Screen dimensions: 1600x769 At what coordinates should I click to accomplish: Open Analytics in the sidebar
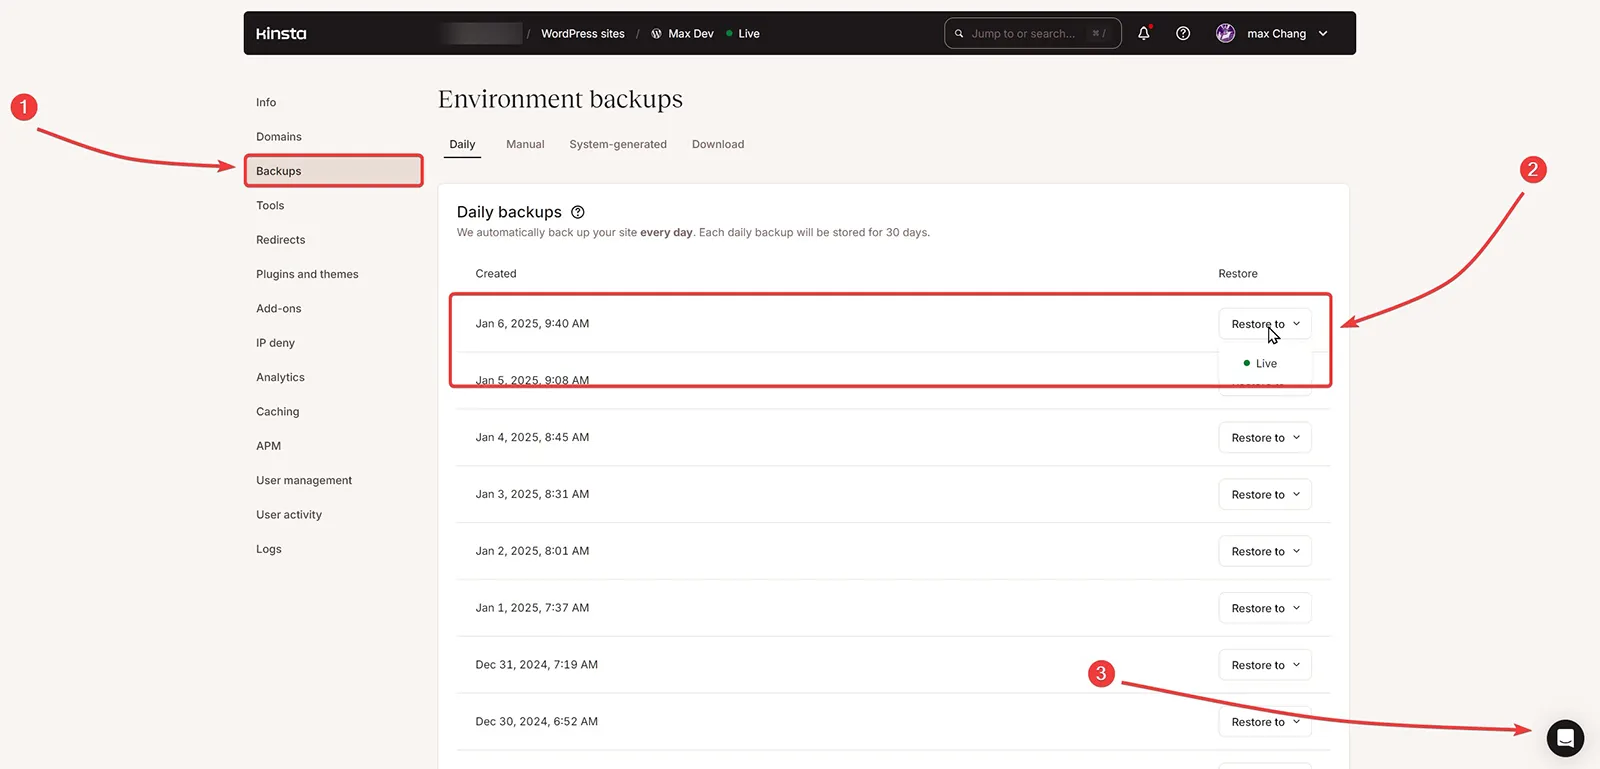[280, 377]
